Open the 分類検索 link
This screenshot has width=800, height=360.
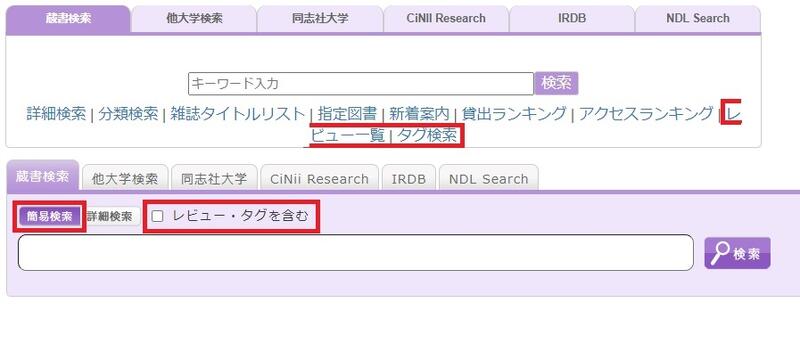[128, 114]
